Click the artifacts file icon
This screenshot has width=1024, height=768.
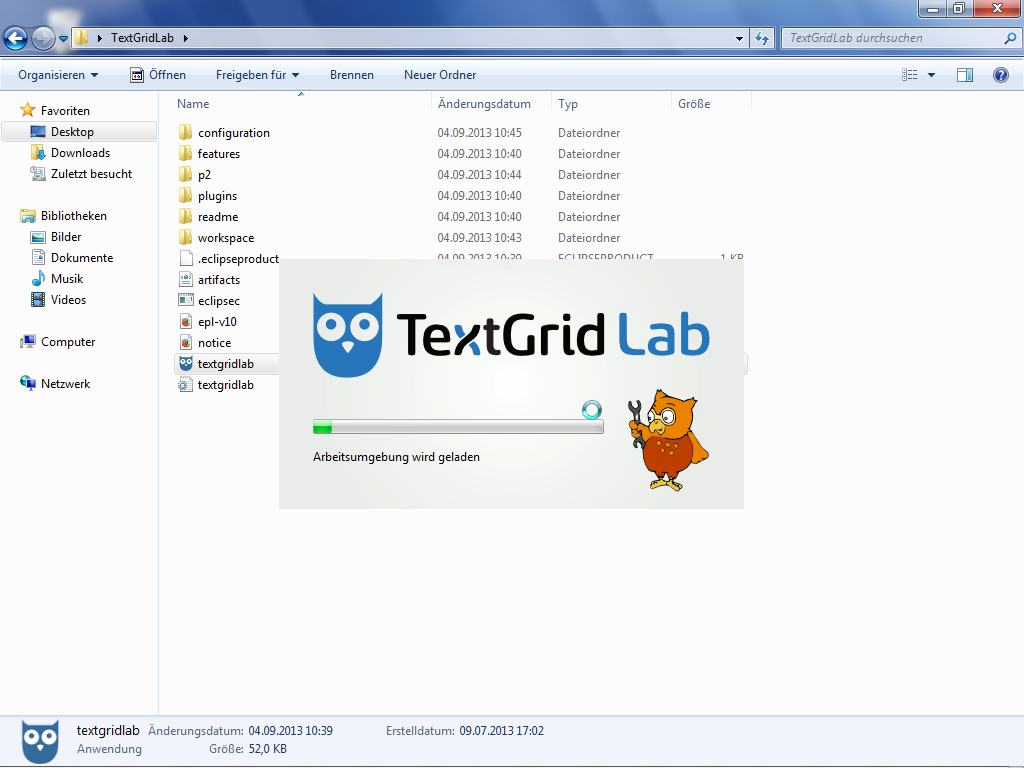(185, 280)
